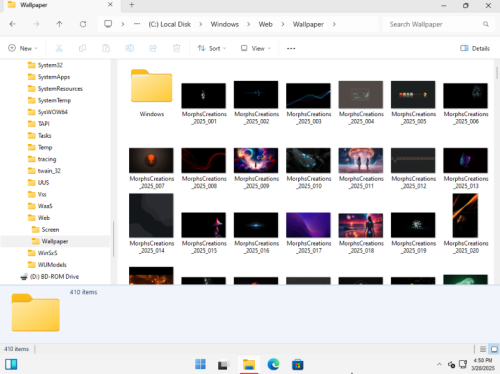Add a new tab with plus button

pos(132,5)
